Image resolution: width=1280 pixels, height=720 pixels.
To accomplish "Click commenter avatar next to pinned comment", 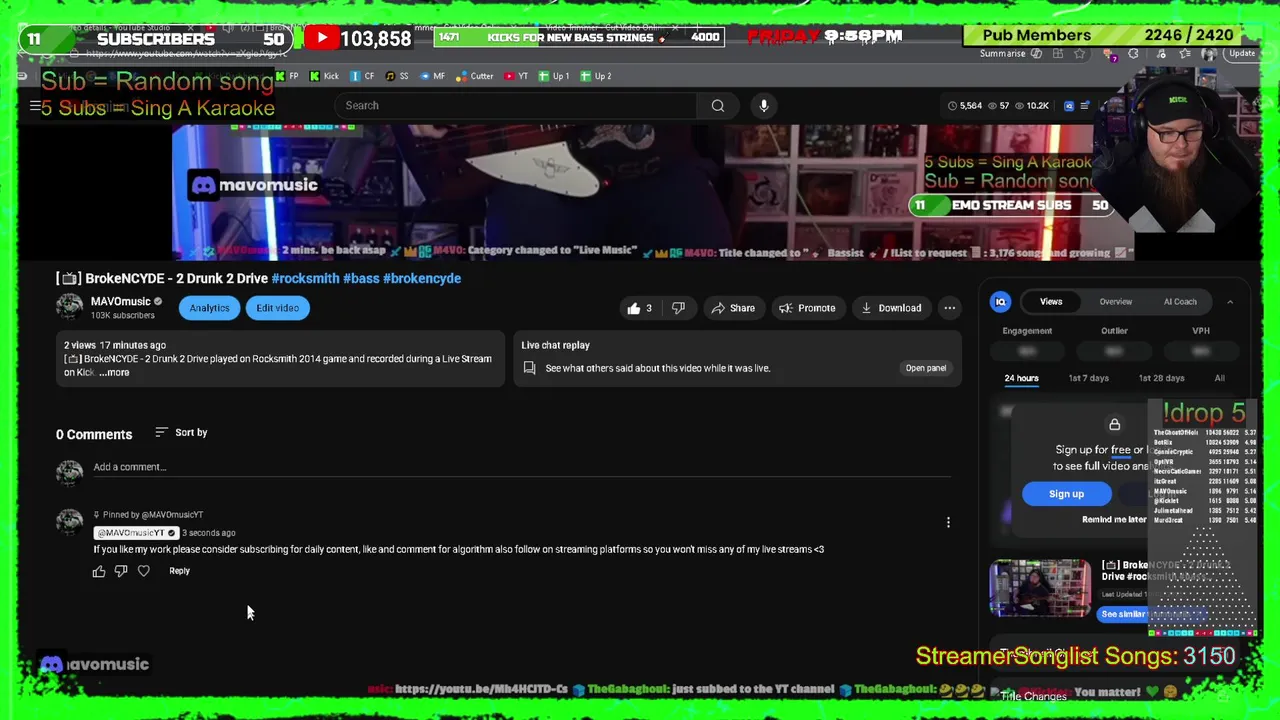I will point(69,522).
